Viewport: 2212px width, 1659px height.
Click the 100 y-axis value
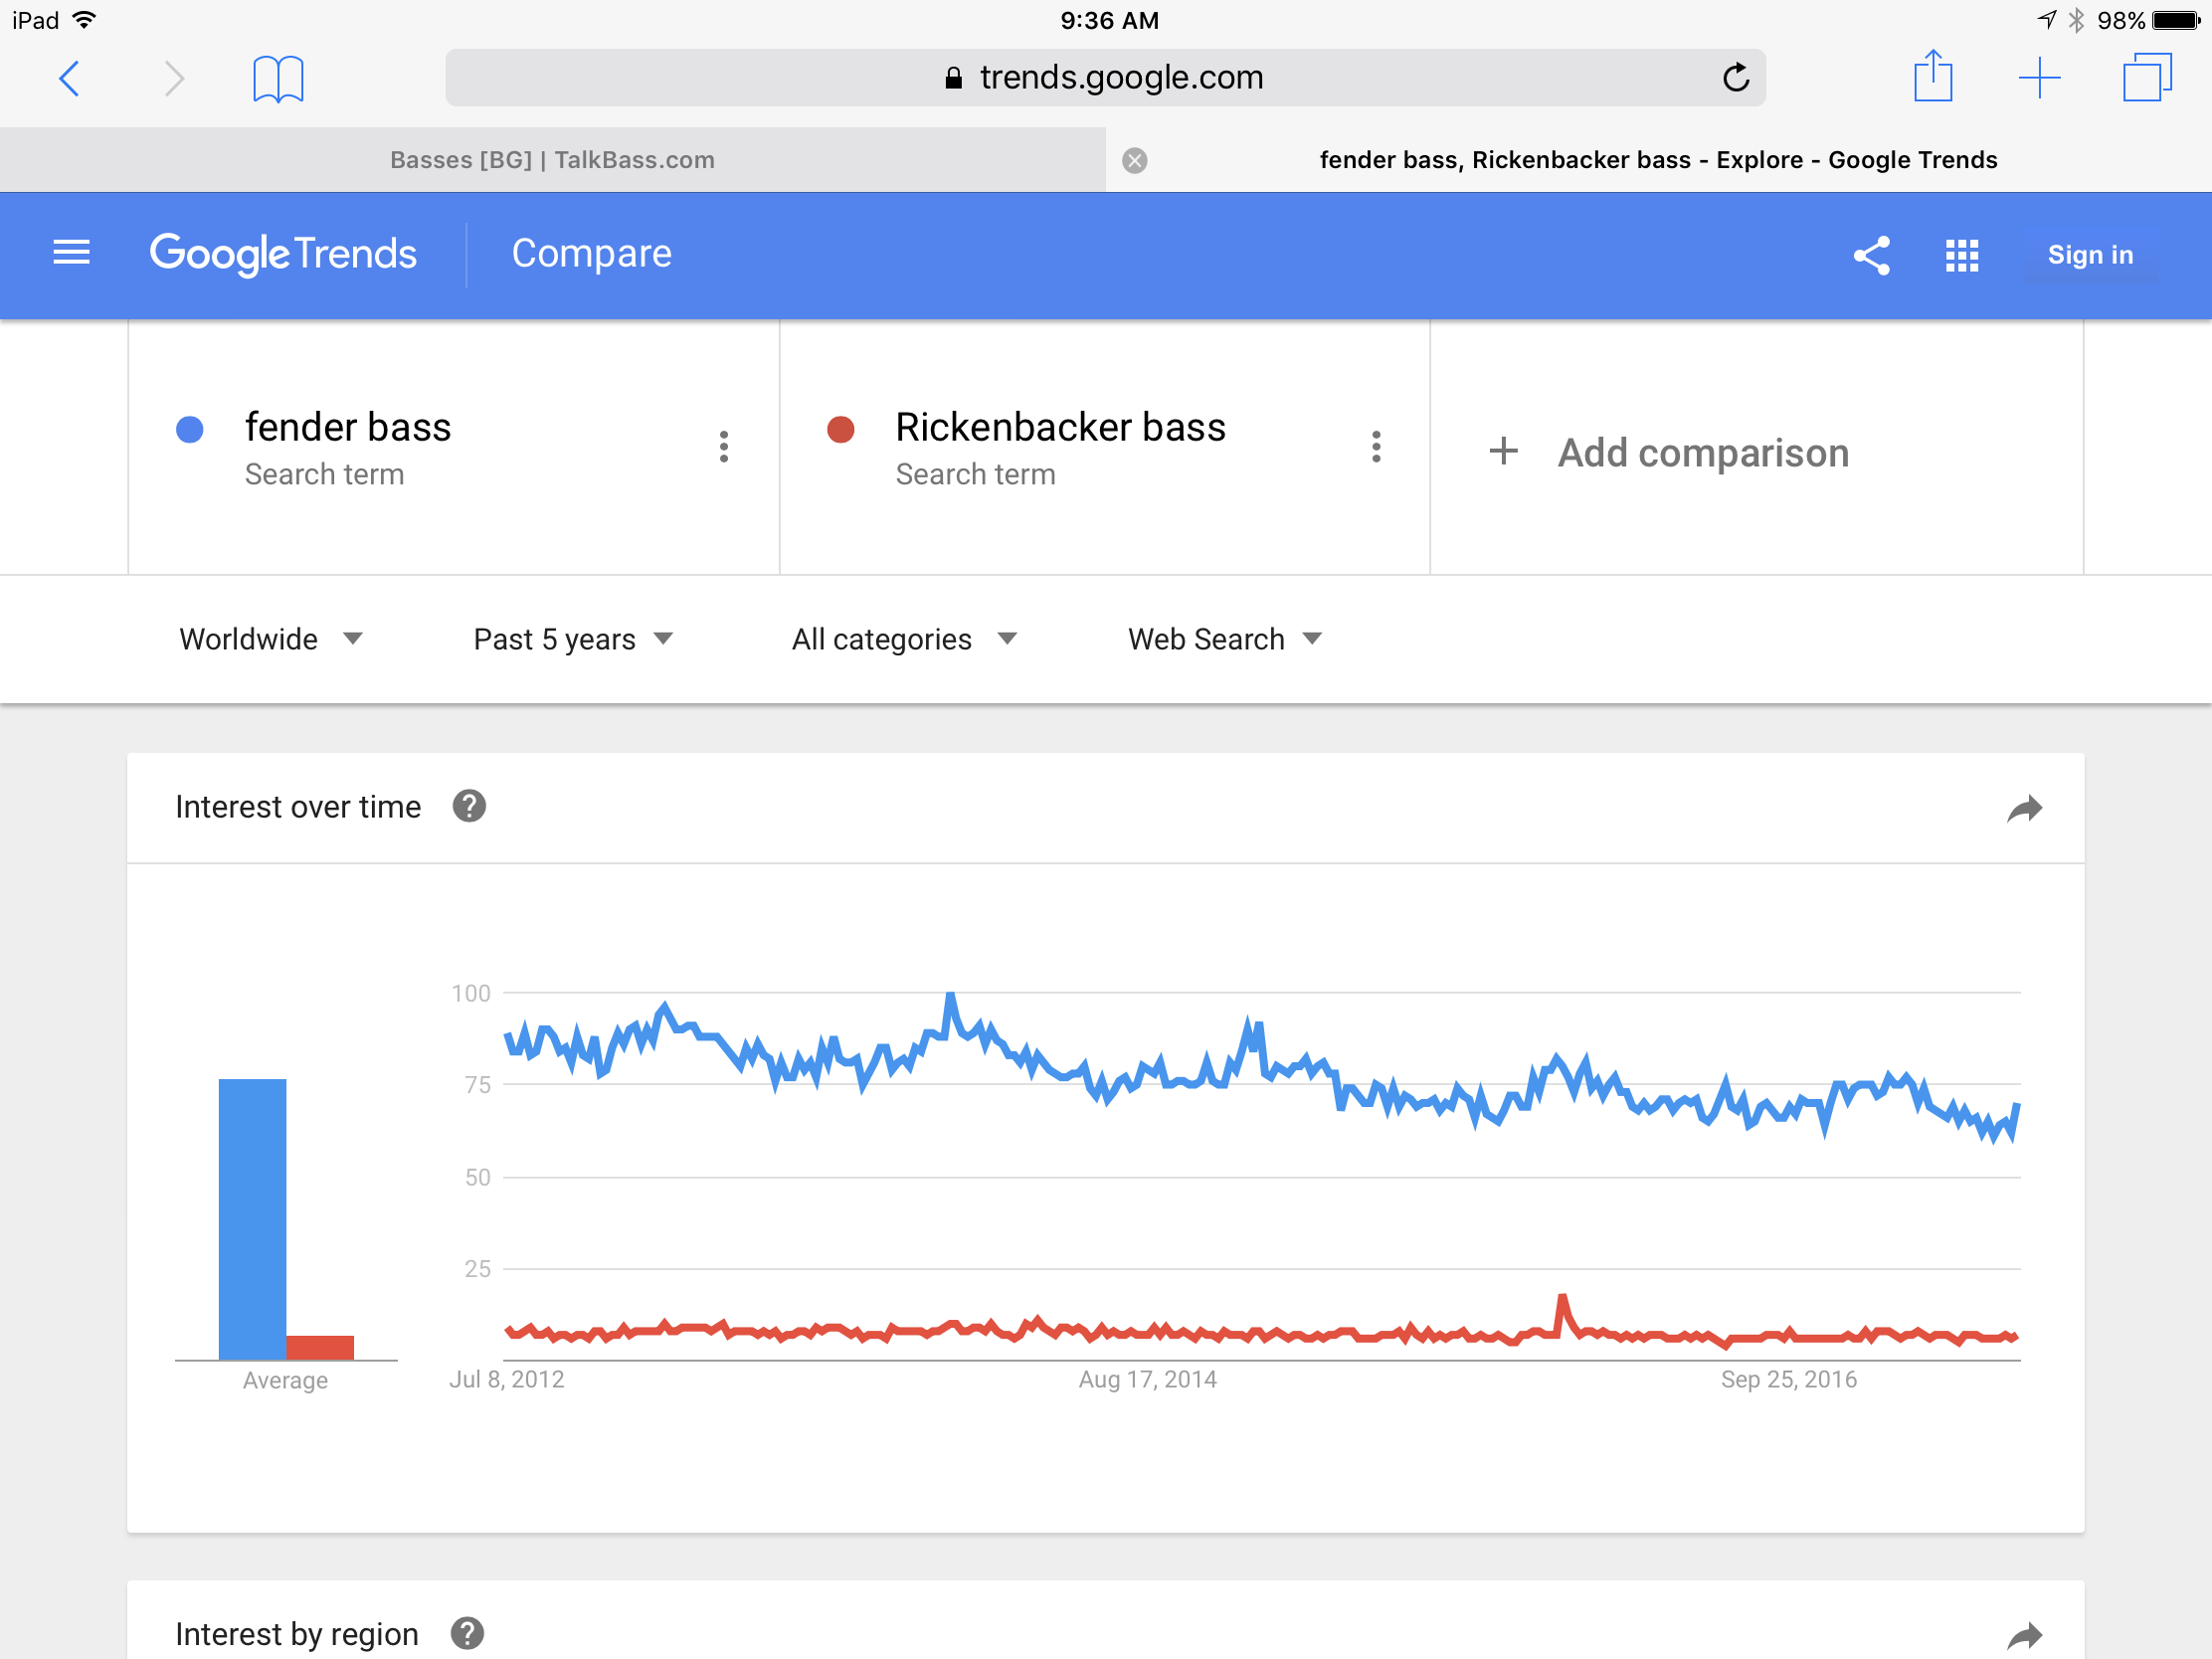point(471,993)
